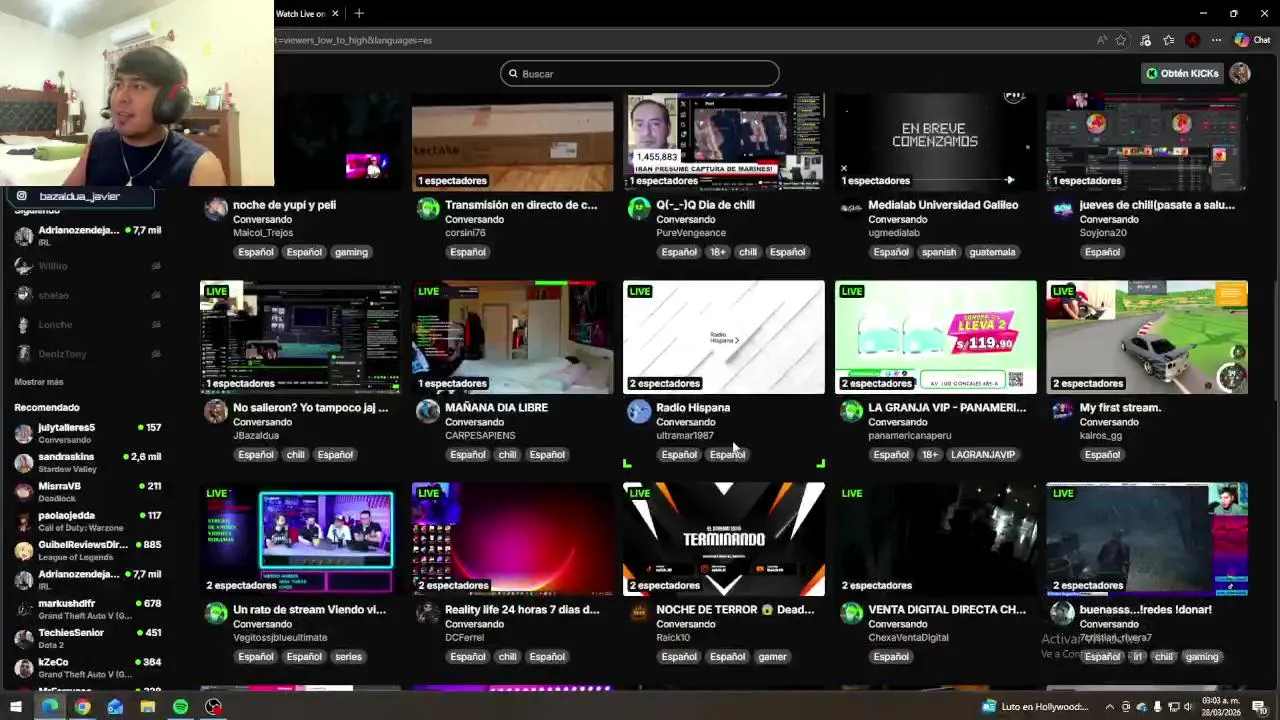The height and width of the screenshot is (720, 1280).
Task: Click the panamericanaperu channel avatar
Action: [x=851, y=411]
